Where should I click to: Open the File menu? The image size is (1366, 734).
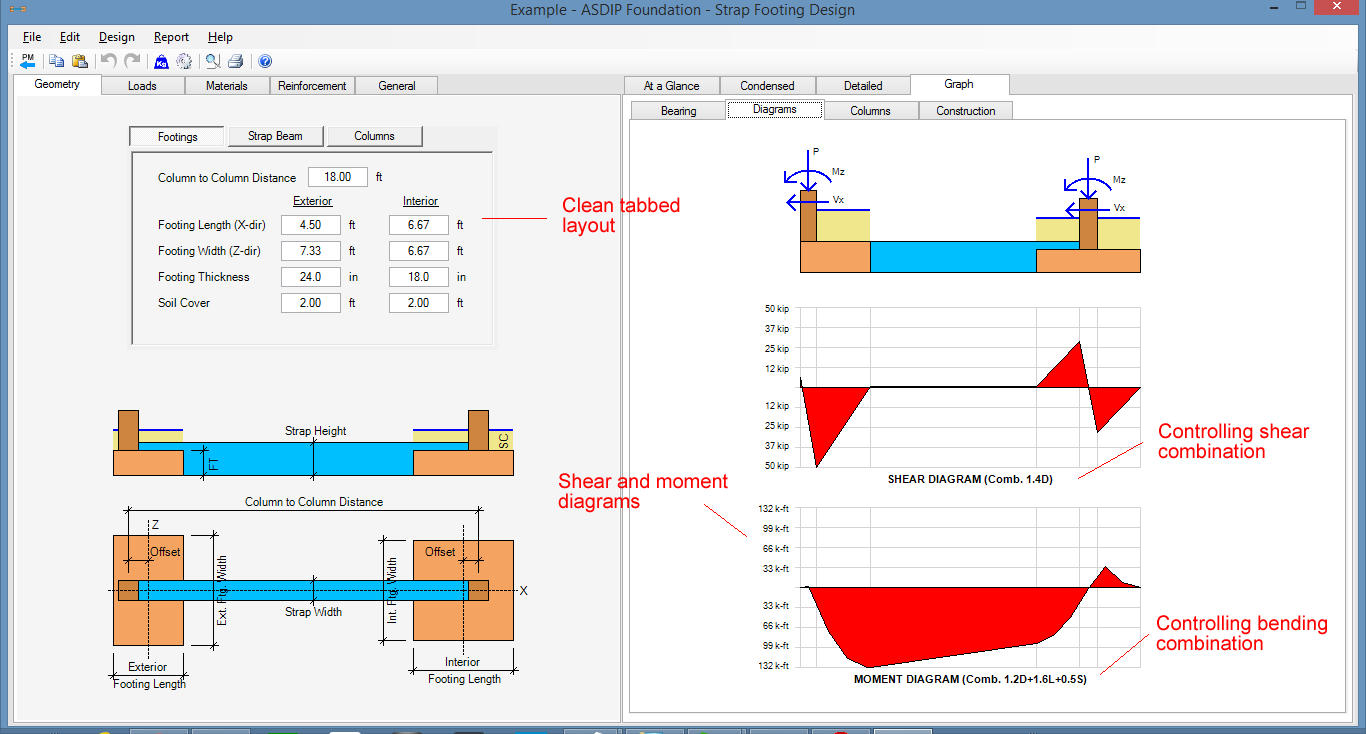pos(32,37)
